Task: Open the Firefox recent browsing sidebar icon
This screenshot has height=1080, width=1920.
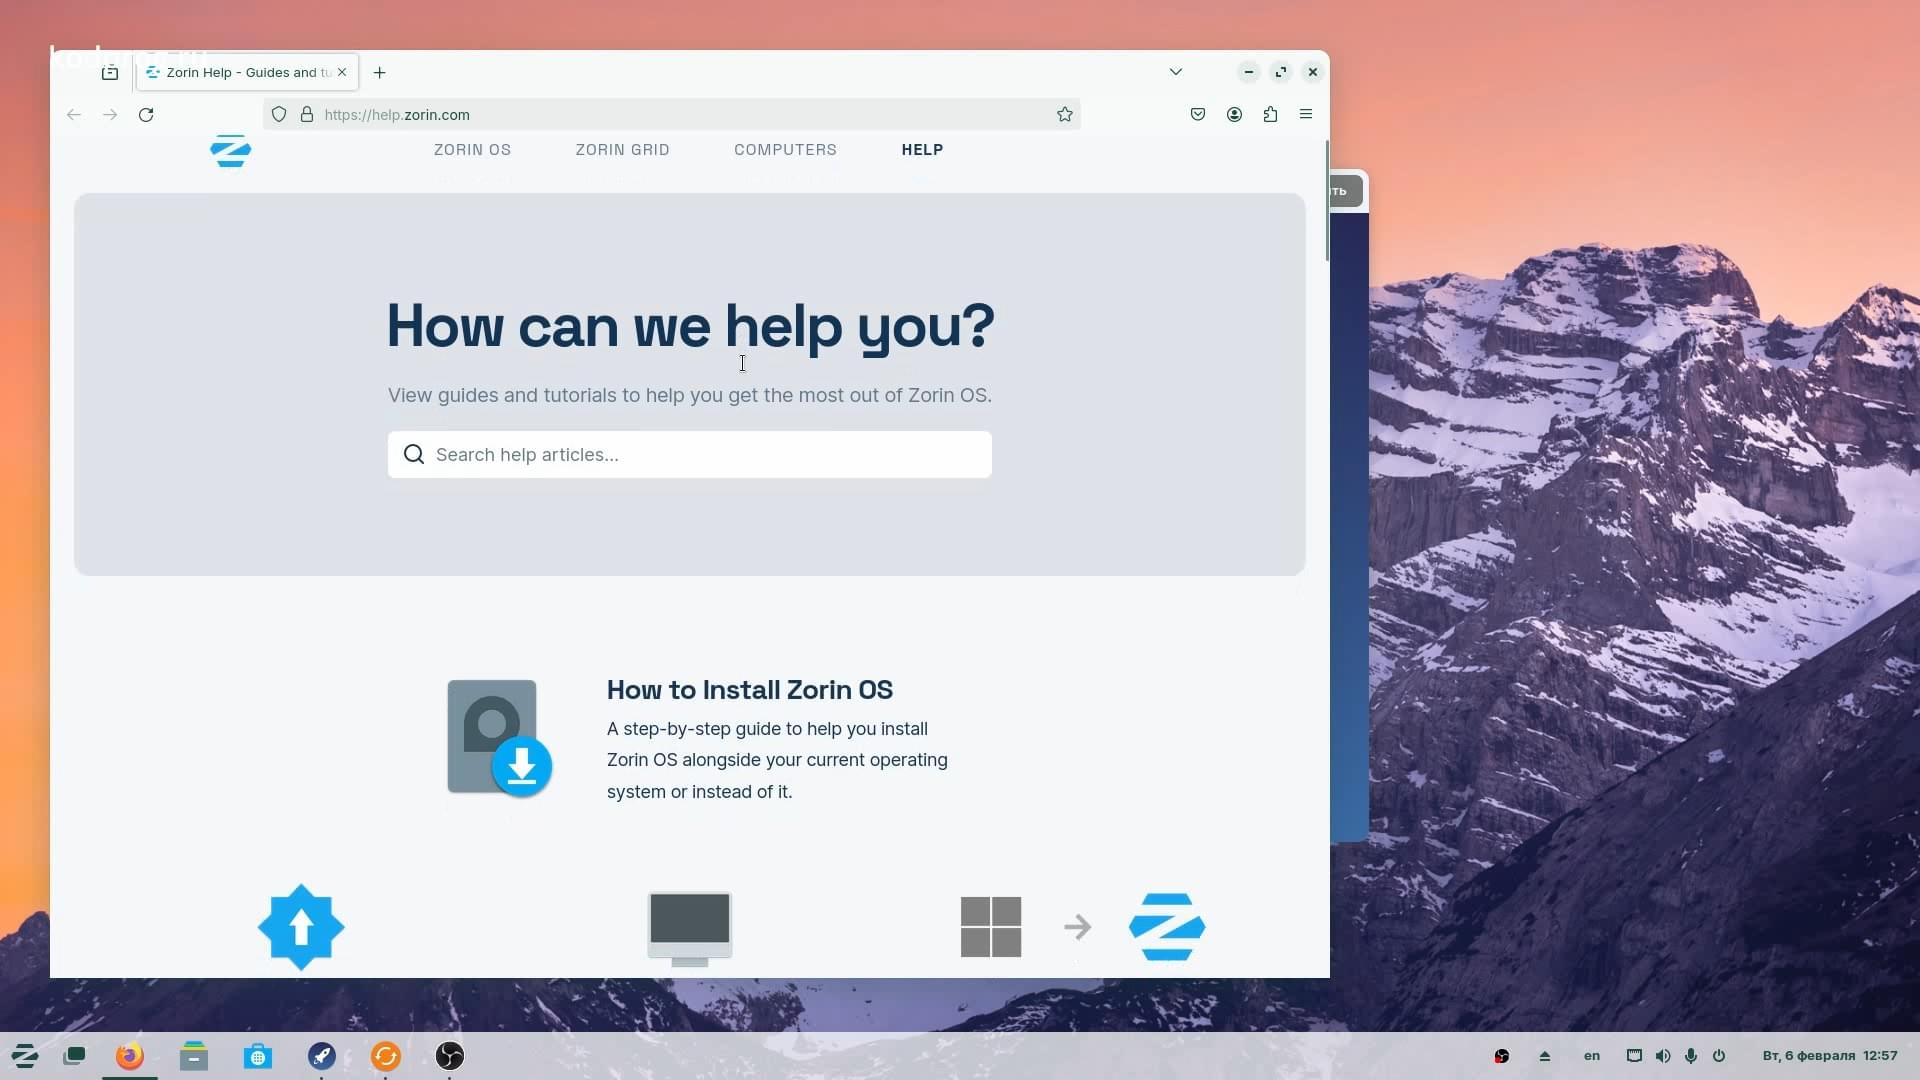Action: (x=110, y=73)
